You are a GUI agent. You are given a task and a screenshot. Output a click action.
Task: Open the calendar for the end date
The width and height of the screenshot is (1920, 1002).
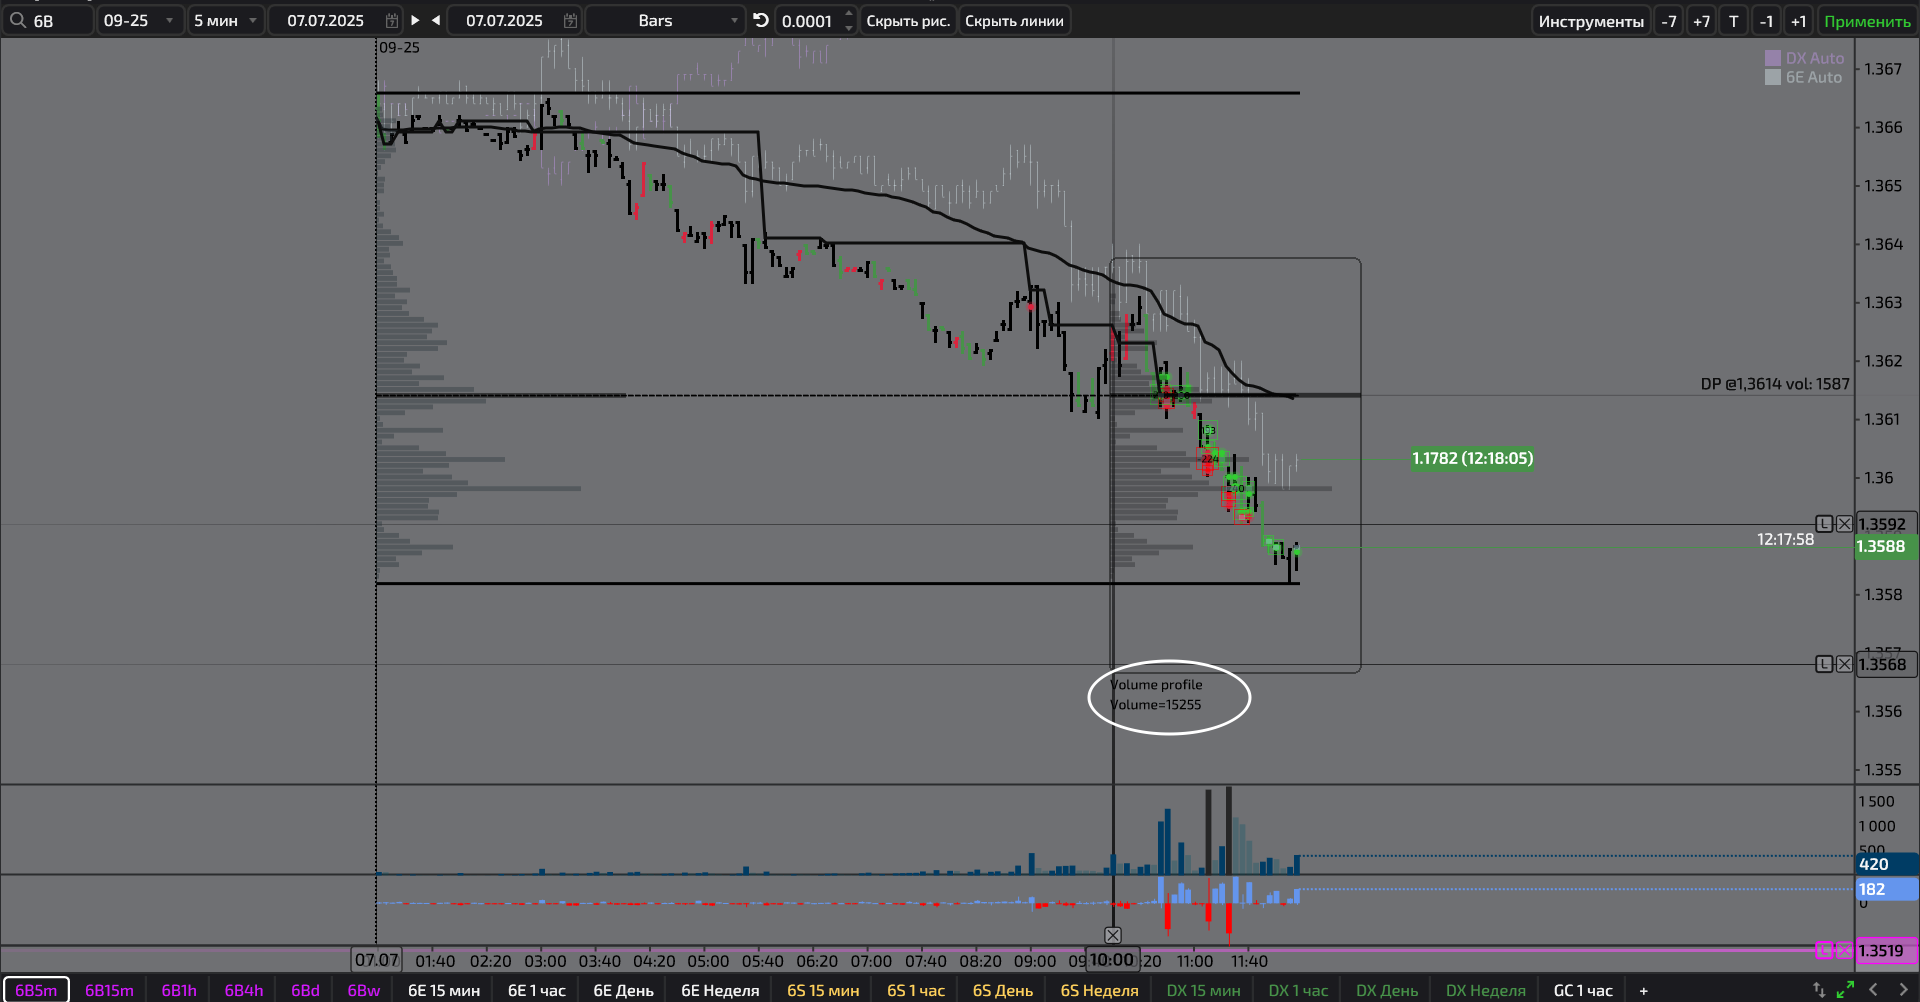tap(570, 20)
